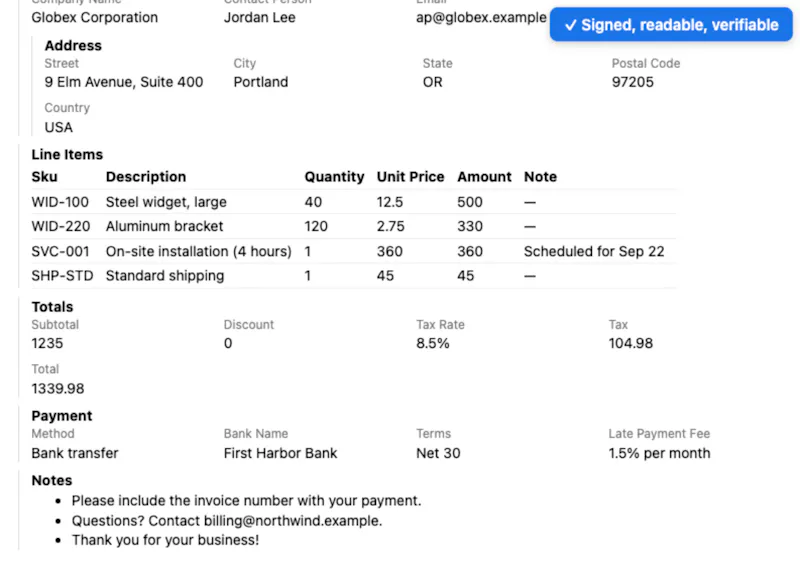Select tax rate 8.5%
800x562 pixels.
click(x=433, y=343)
